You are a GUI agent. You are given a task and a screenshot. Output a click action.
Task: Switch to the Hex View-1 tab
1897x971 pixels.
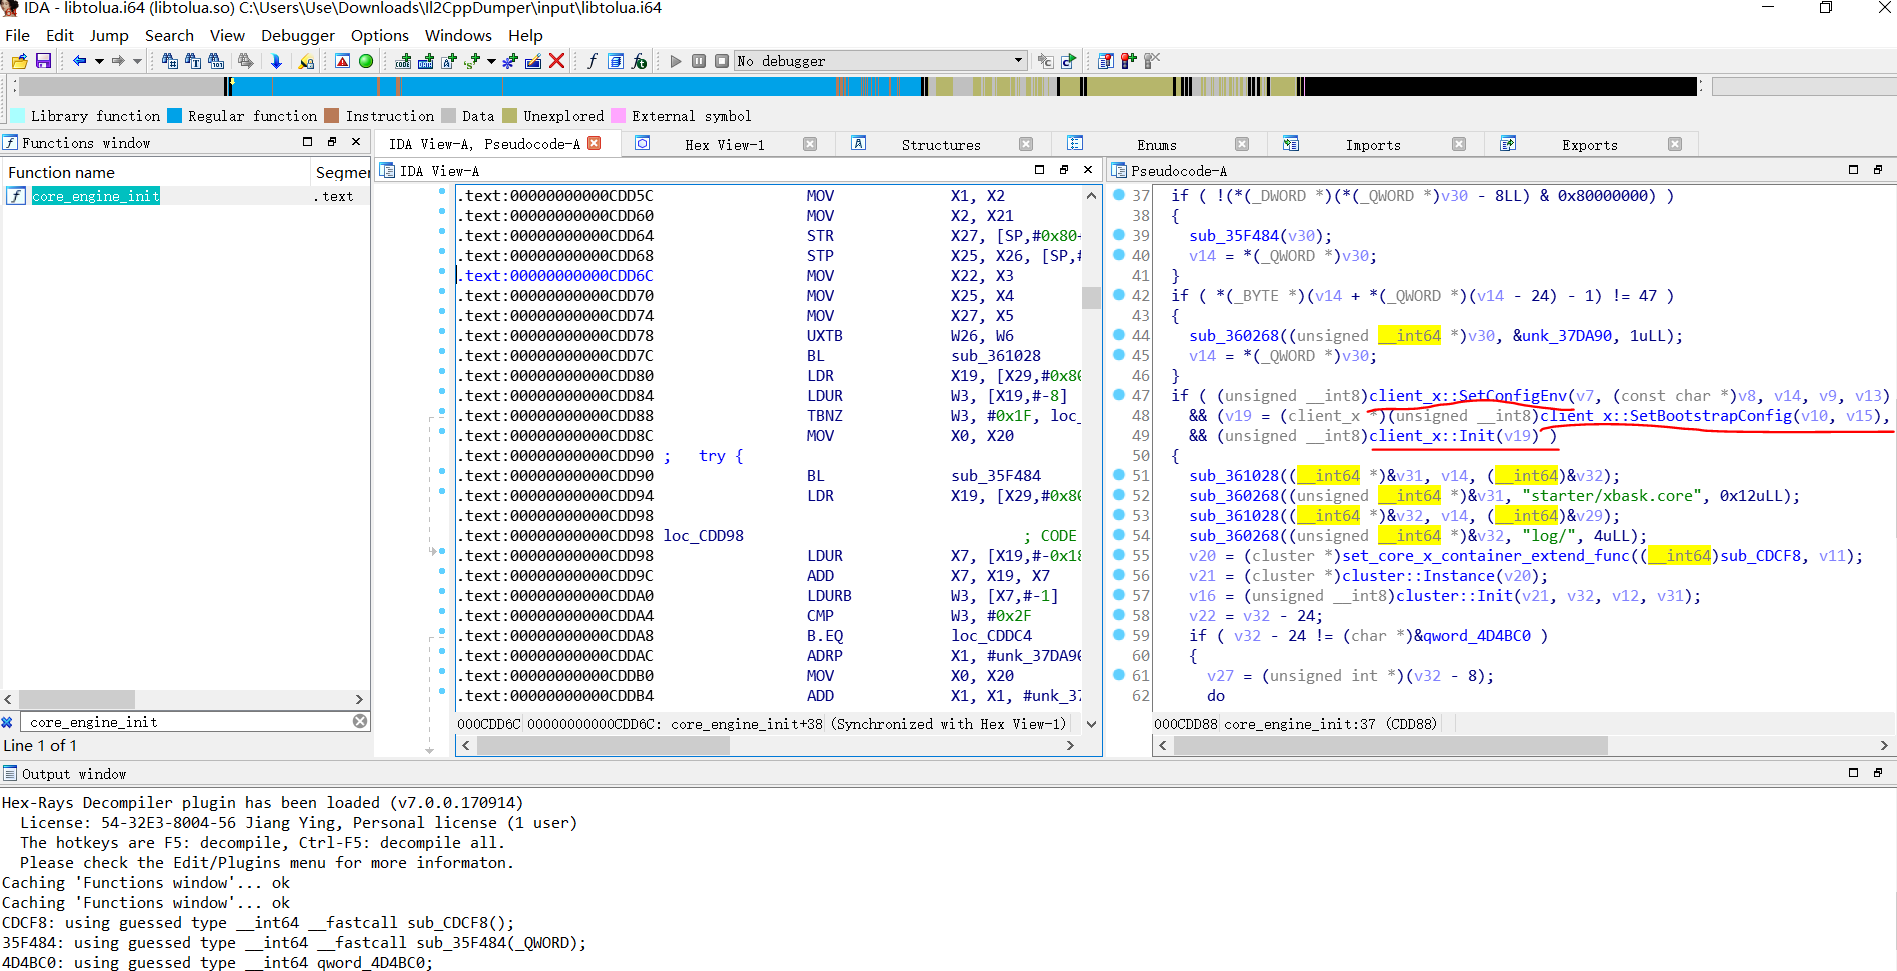tap(724, 145)
